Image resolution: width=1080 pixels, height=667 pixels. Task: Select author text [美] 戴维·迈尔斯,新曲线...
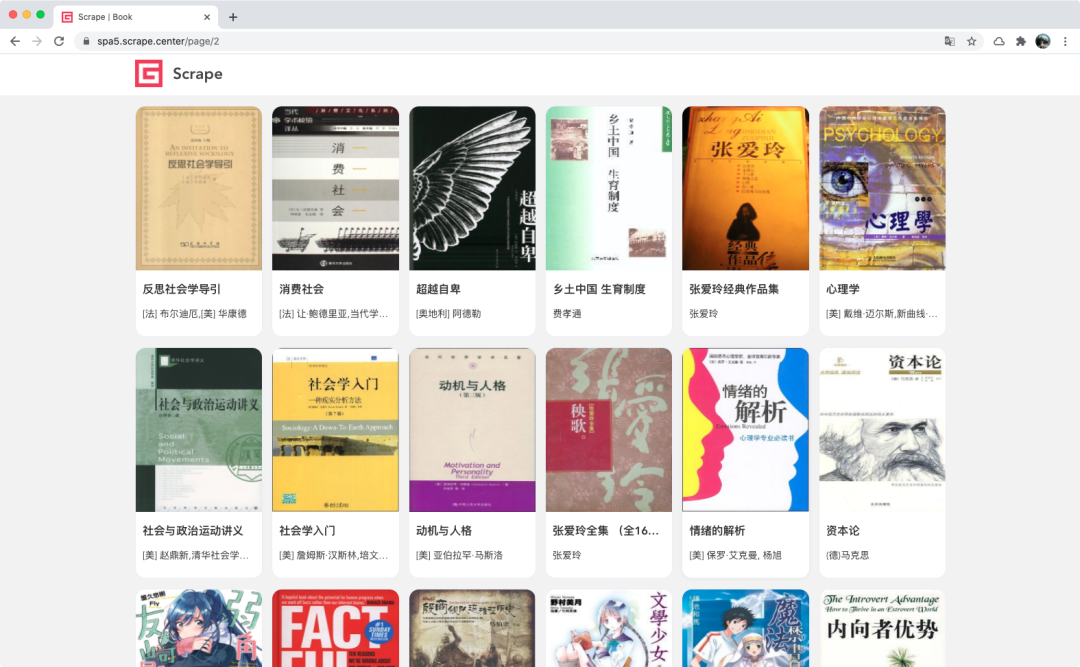coord(882,314)
